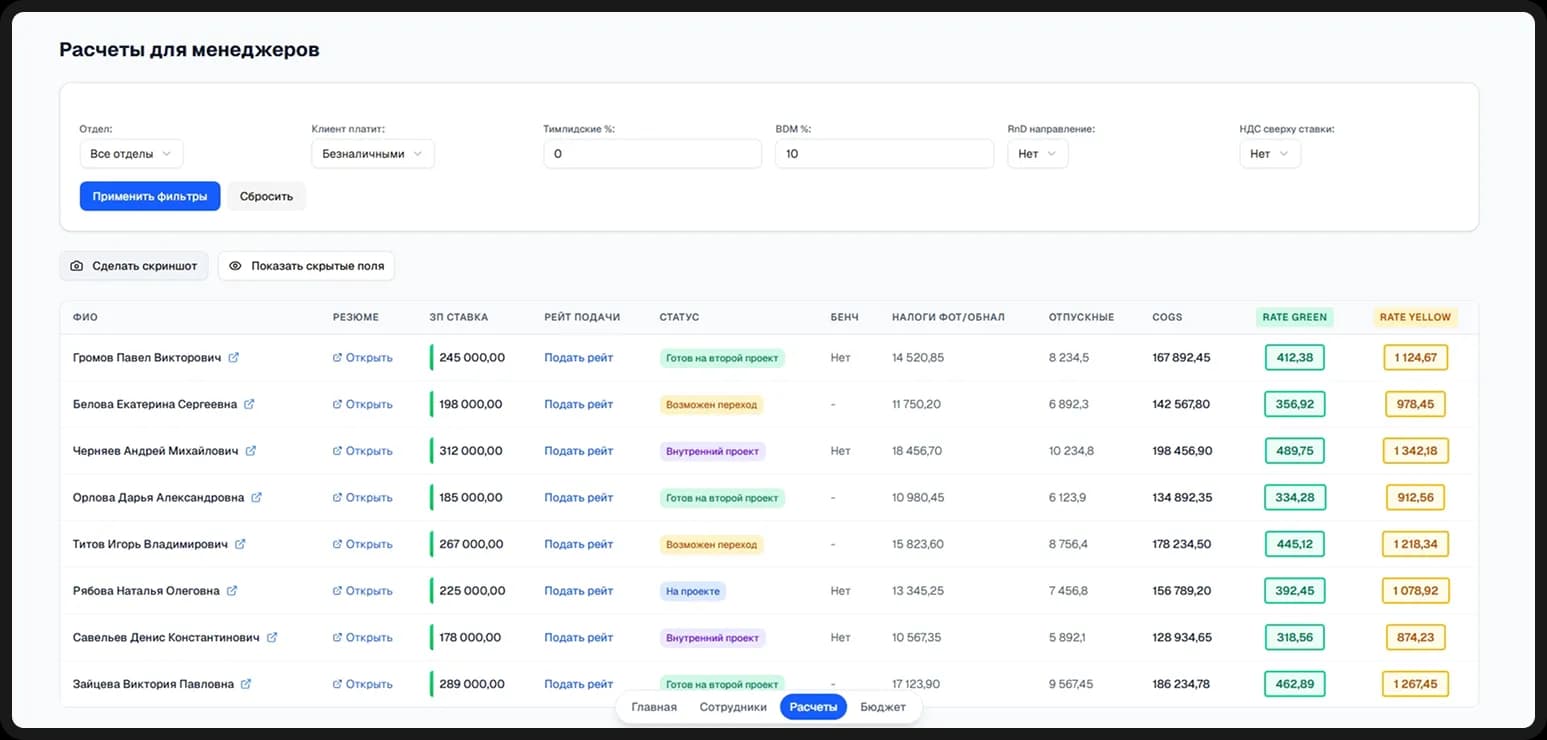Click Подать рейт for Белова Екатерина
Viewport: 1547px width, 740px height.
click(x=579, y=404)
